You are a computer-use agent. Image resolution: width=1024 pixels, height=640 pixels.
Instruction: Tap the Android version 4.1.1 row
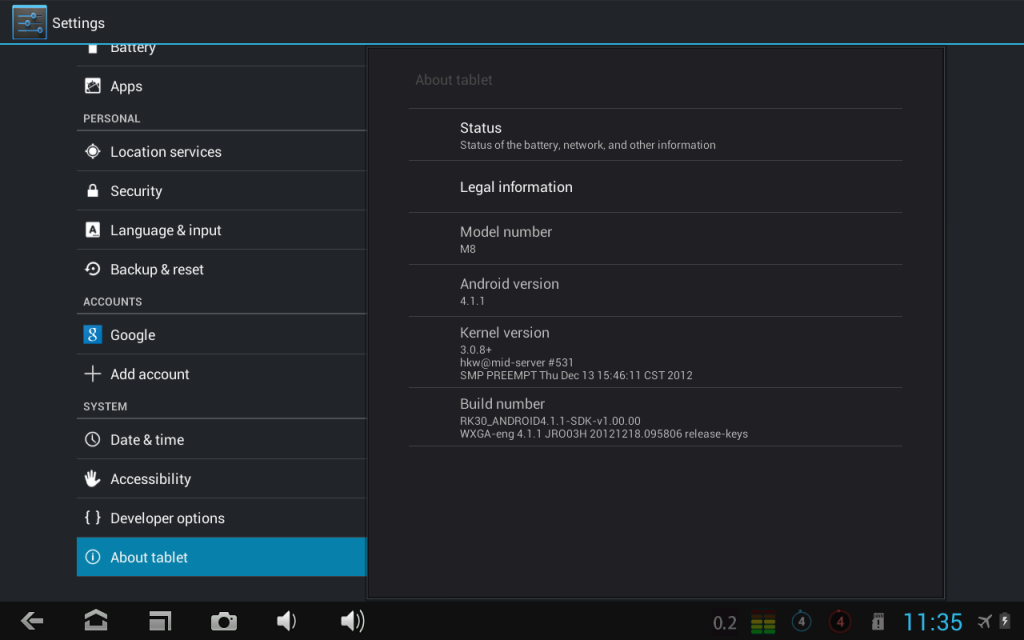pos(655,291)
